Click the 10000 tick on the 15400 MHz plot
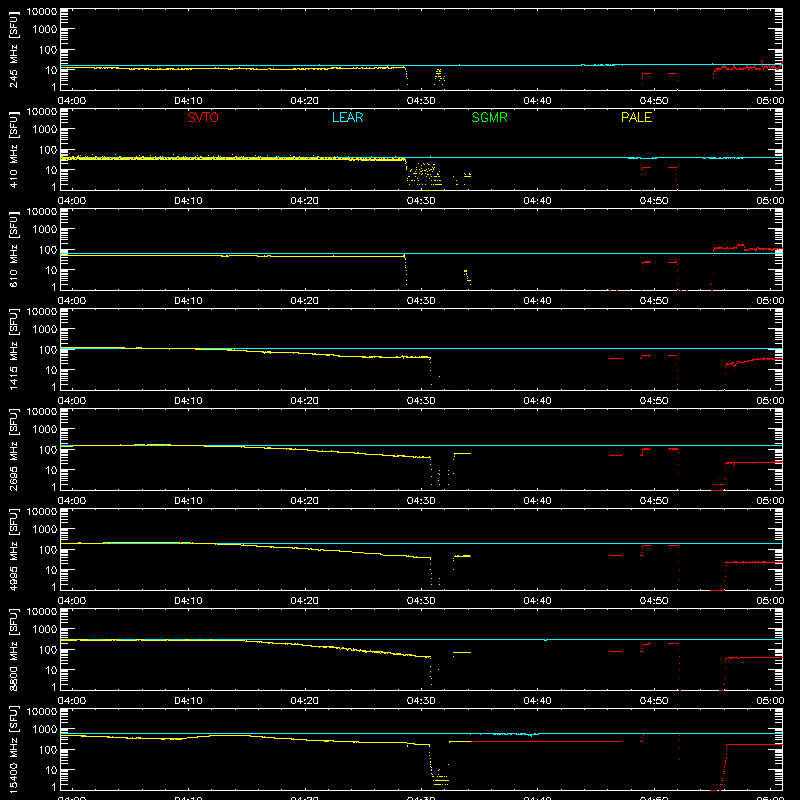 [x=42, y=712]
